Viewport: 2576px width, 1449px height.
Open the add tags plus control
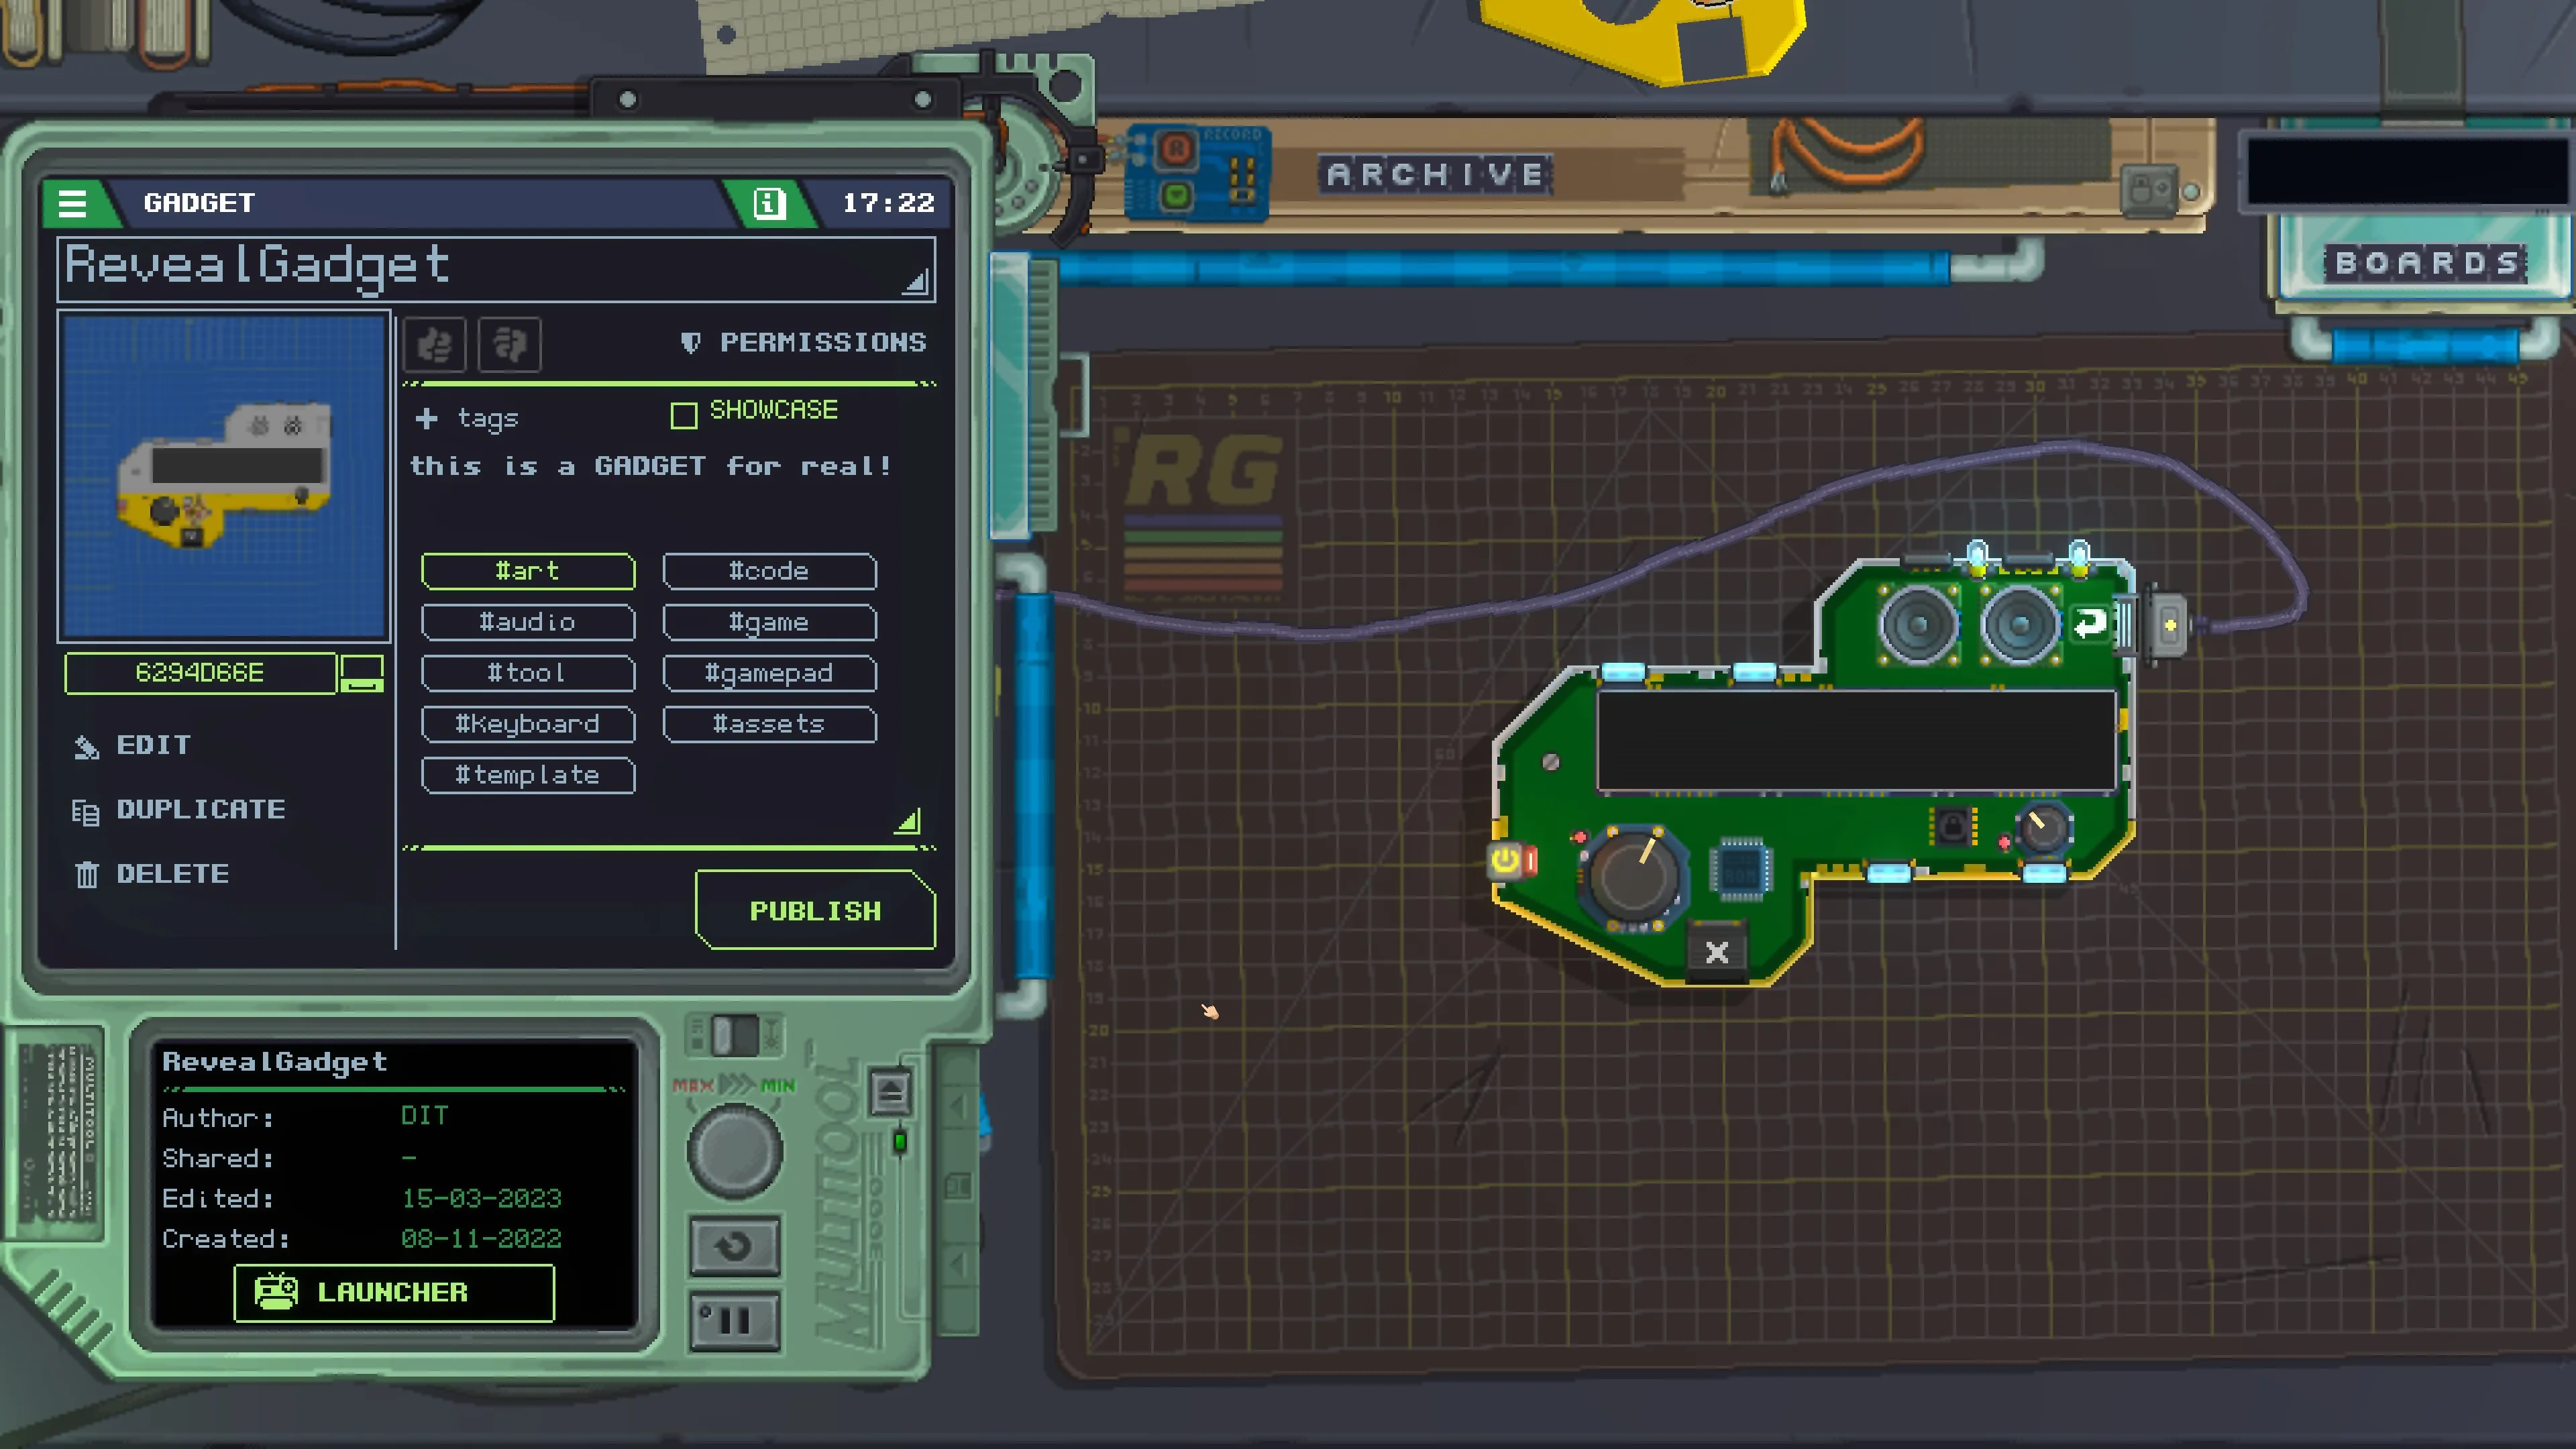(427, 418)
